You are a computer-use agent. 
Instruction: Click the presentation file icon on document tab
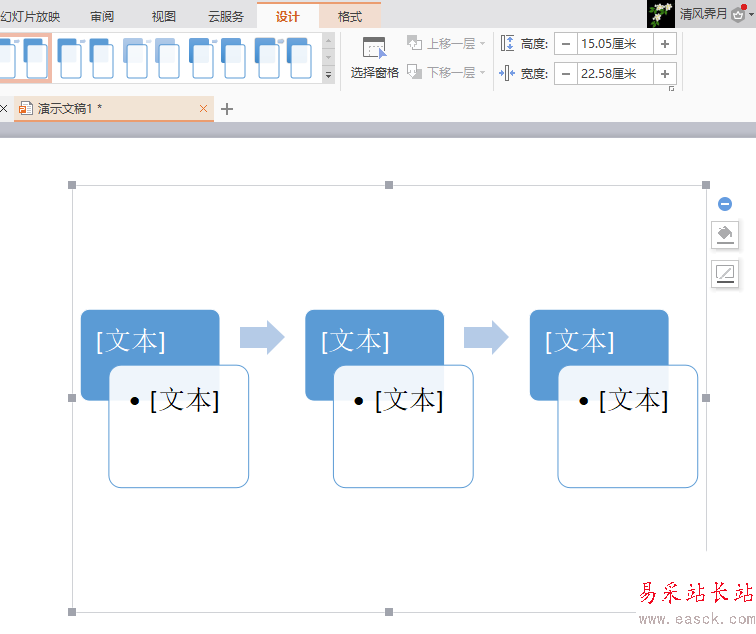pos(26,108)
